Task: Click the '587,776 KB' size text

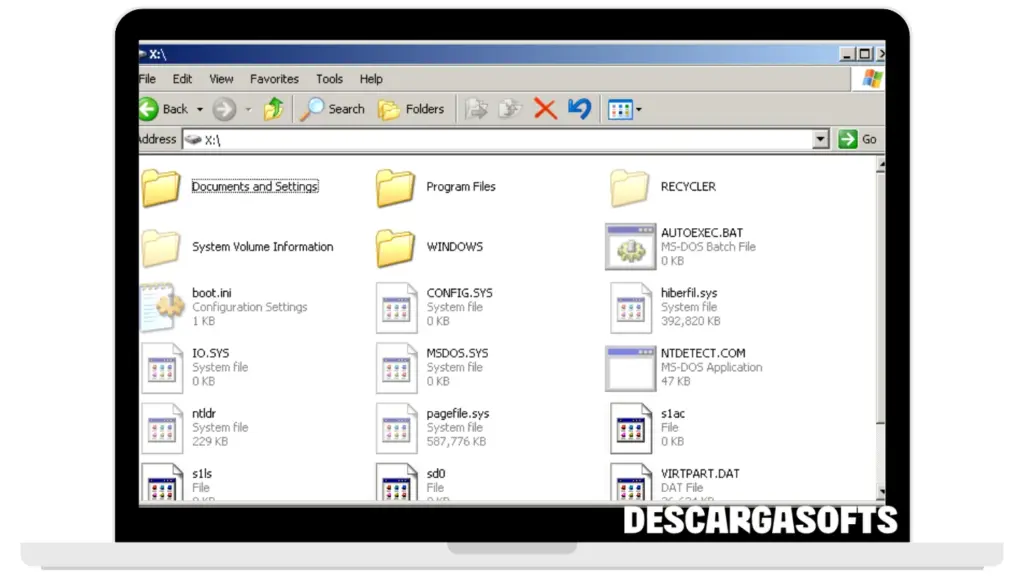Action: pos(456,442)
